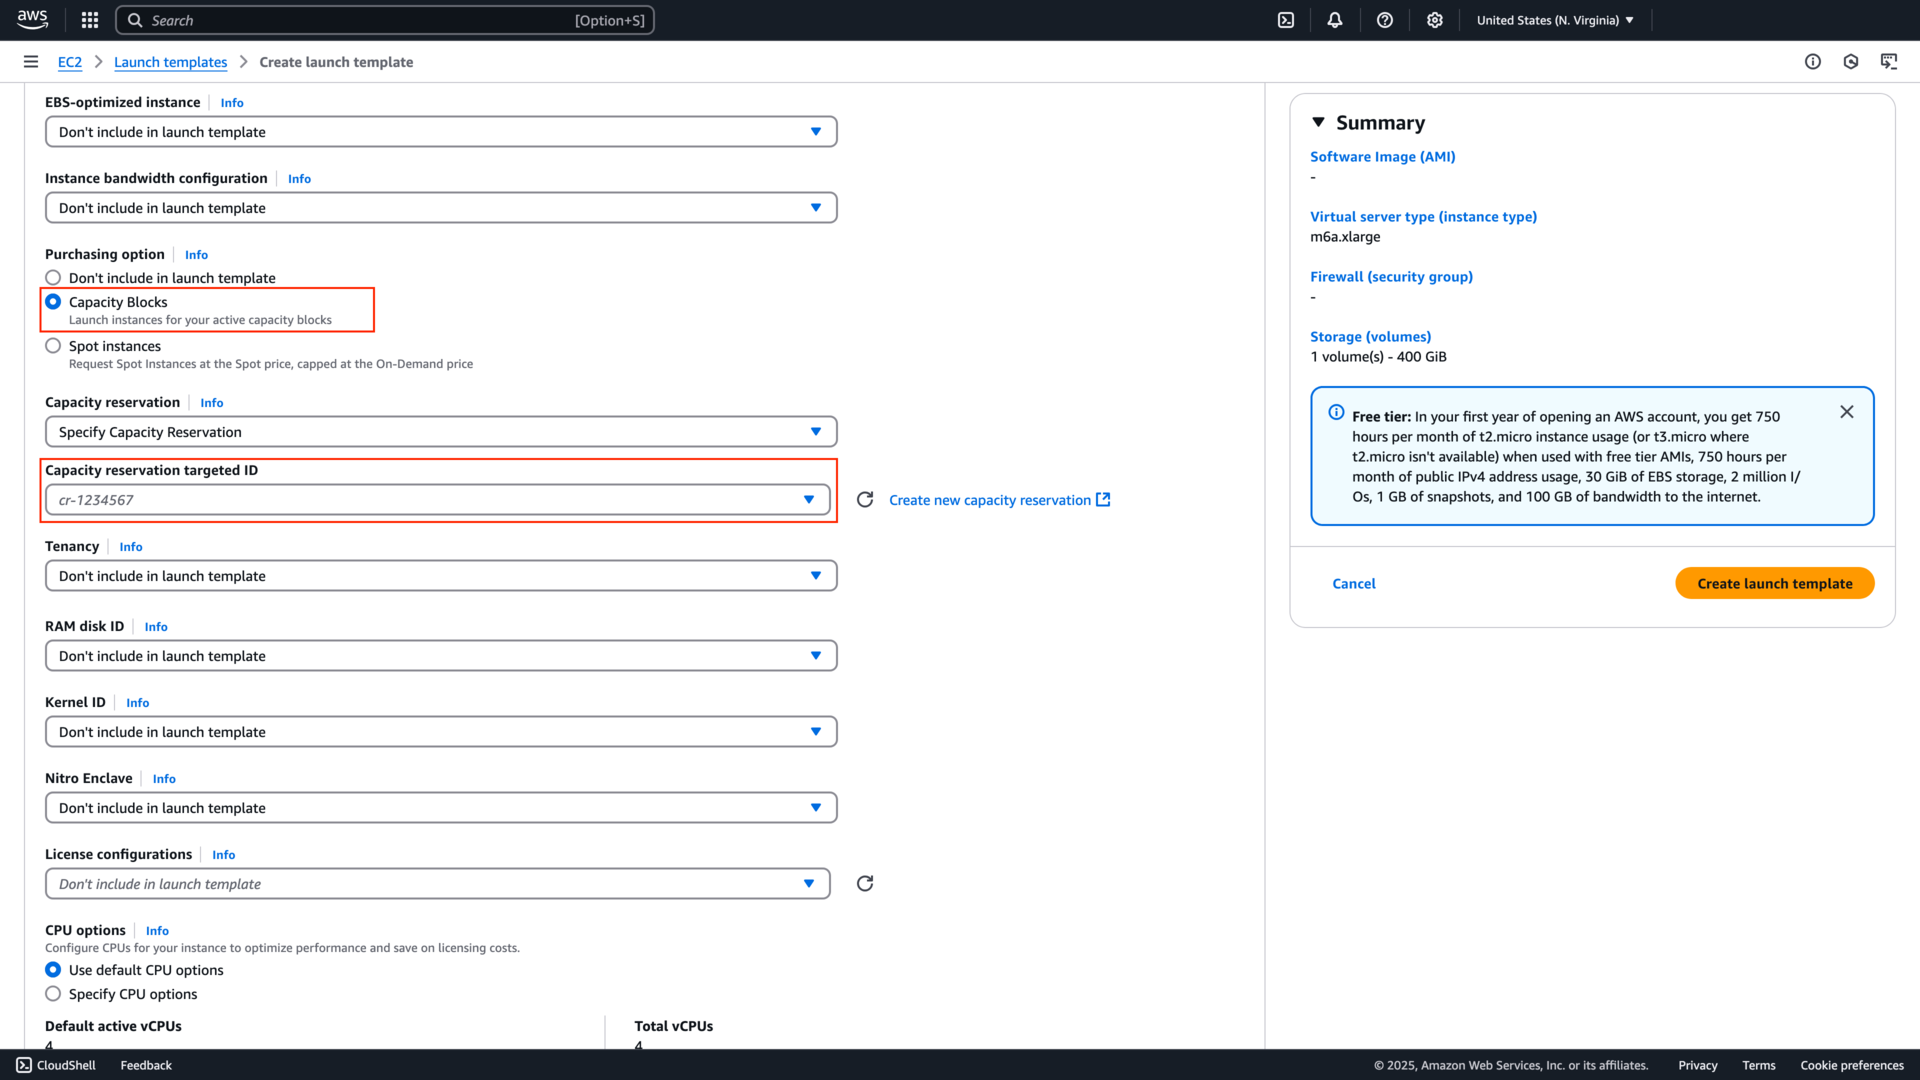Screen dimensions: 1920x1080
Task: Open the info panel icon in breadcrumb bar
Action: (x=1813, y=62)
